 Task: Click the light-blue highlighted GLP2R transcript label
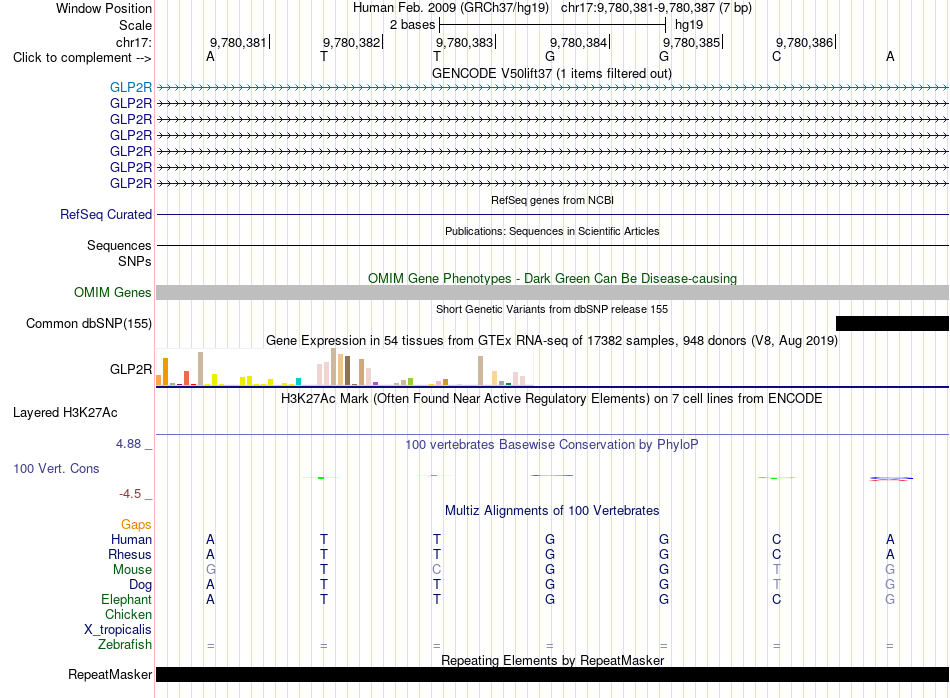[x=131, y=87]
